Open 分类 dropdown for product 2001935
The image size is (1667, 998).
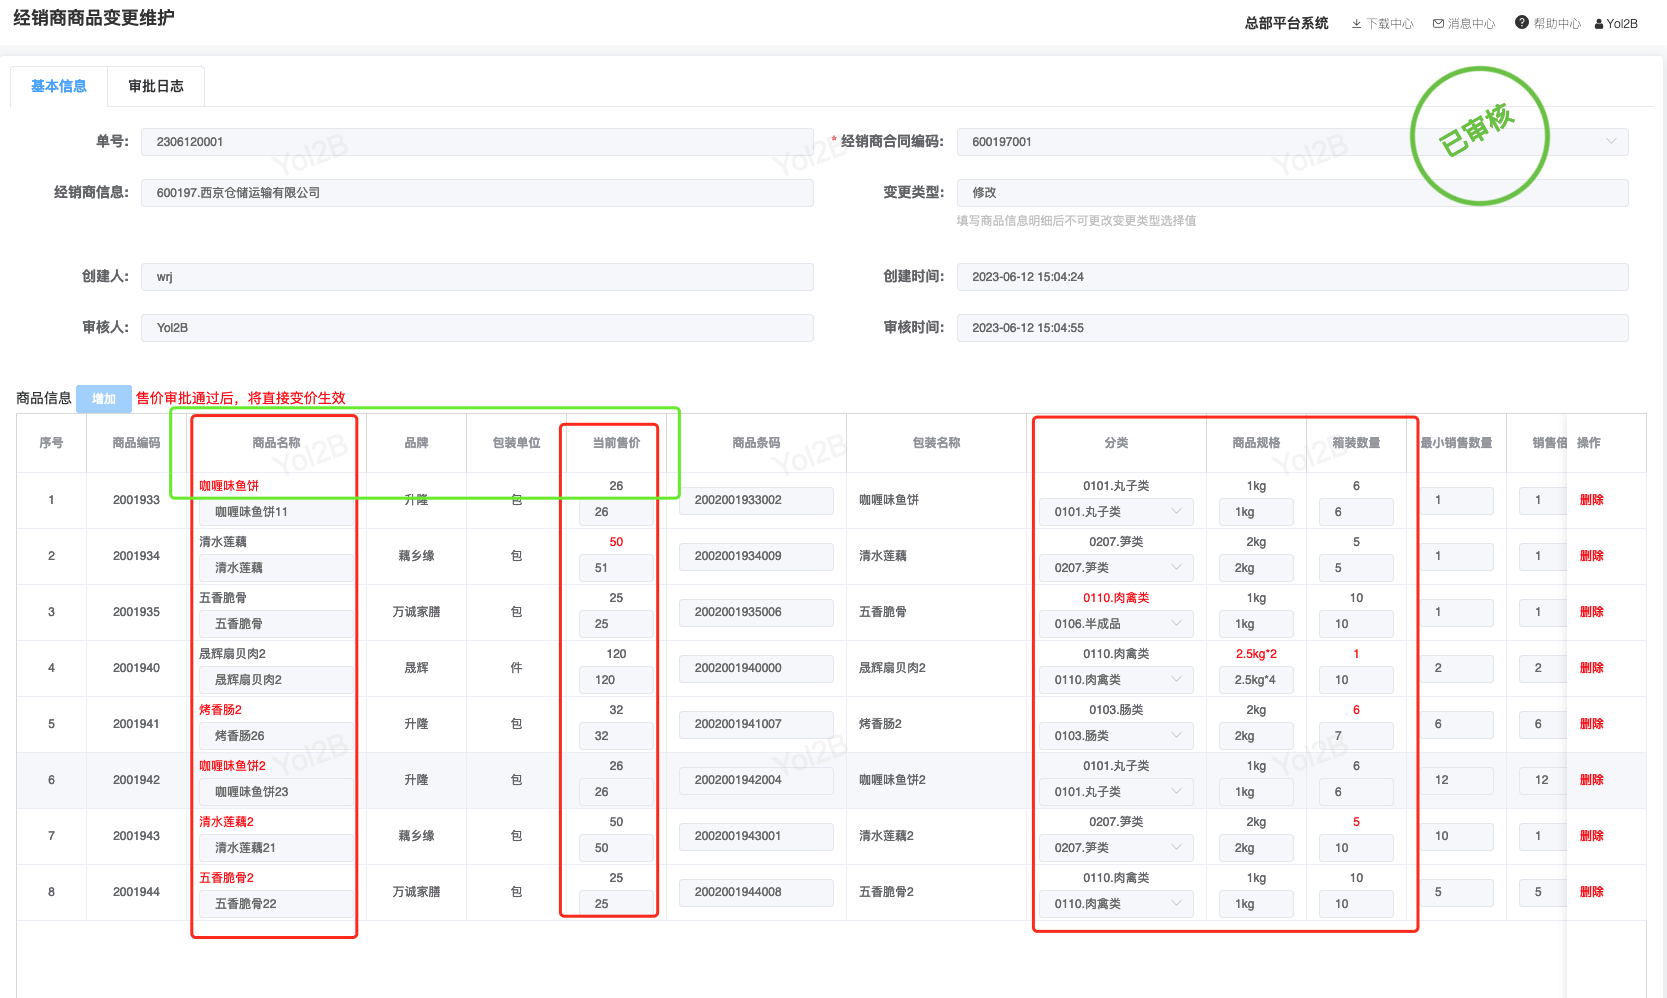1116,624
